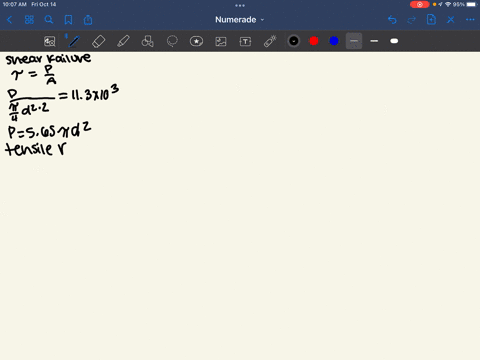Open the elements star tool
The width and height of the screenshot is (480, 360).
click(196, 41)
